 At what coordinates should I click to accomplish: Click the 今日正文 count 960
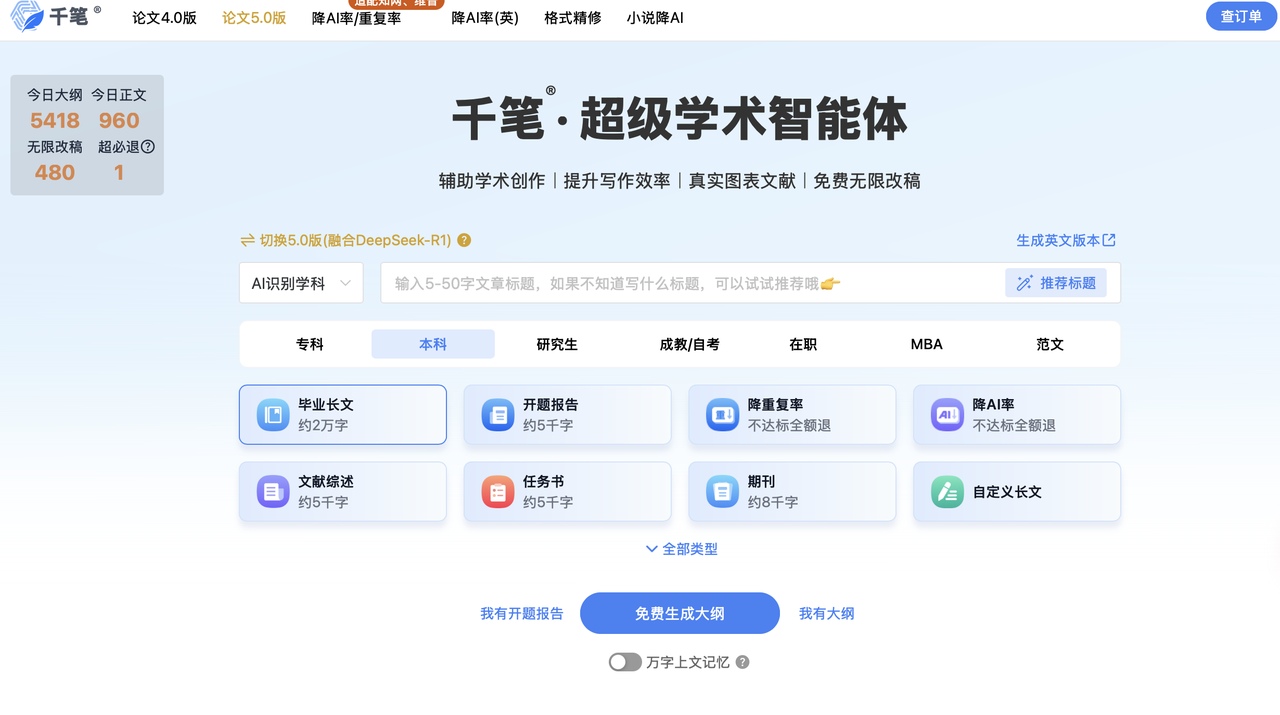click(119, 121)
